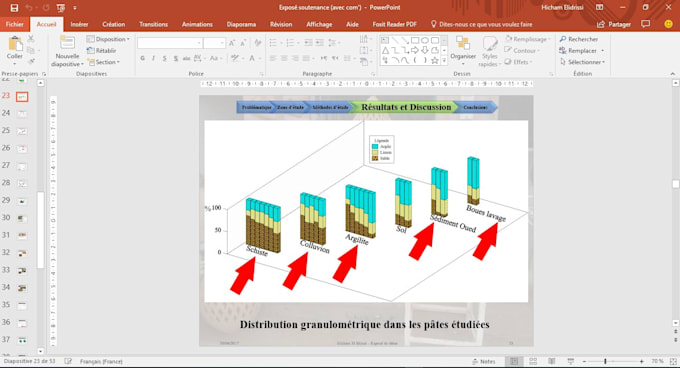Add a slide with Nouvelle diapositive
Viewport: 680px width, 368px height.
67,51
